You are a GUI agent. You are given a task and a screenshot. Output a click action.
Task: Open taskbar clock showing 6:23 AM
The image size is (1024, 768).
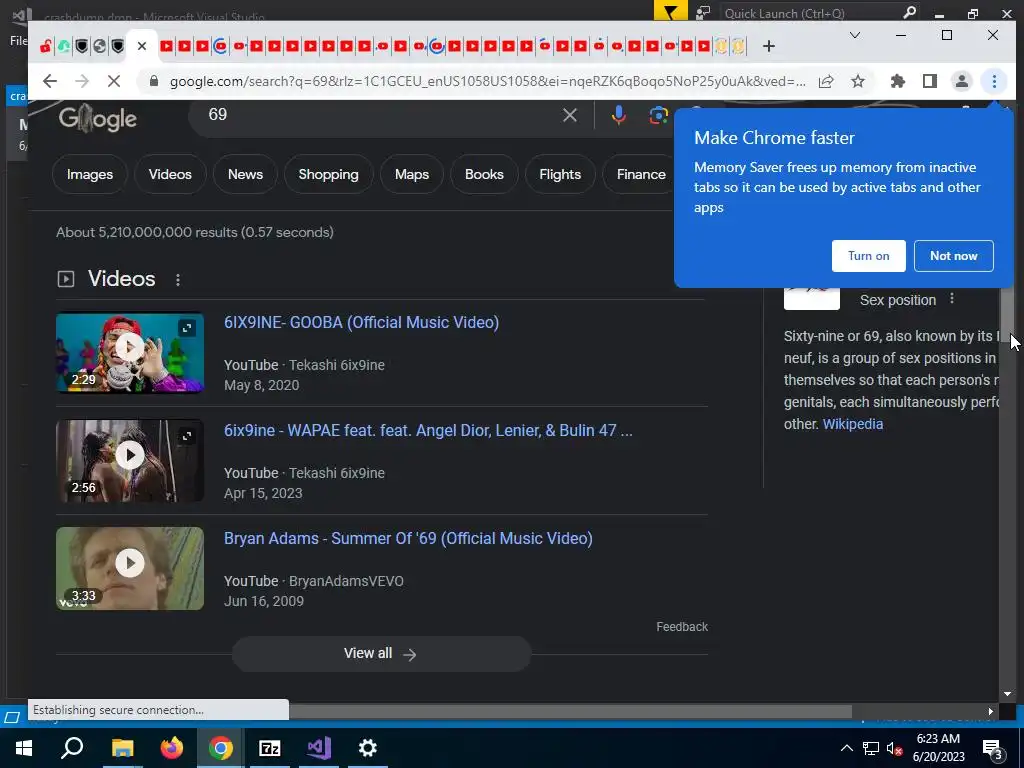click(938, 748)
